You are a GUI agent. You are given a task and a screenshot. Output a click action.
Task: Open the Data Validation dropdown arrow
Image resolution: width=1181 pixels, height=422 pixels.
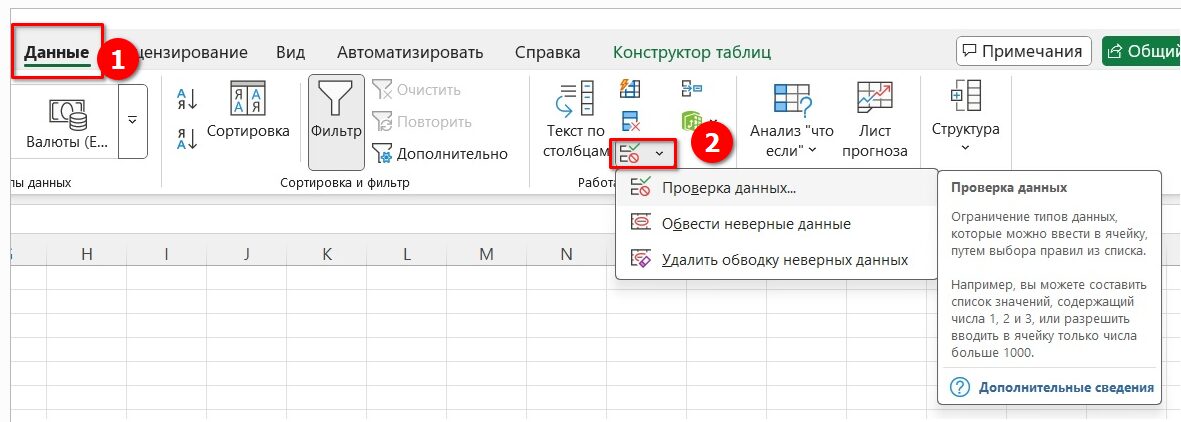coord(660,154)
